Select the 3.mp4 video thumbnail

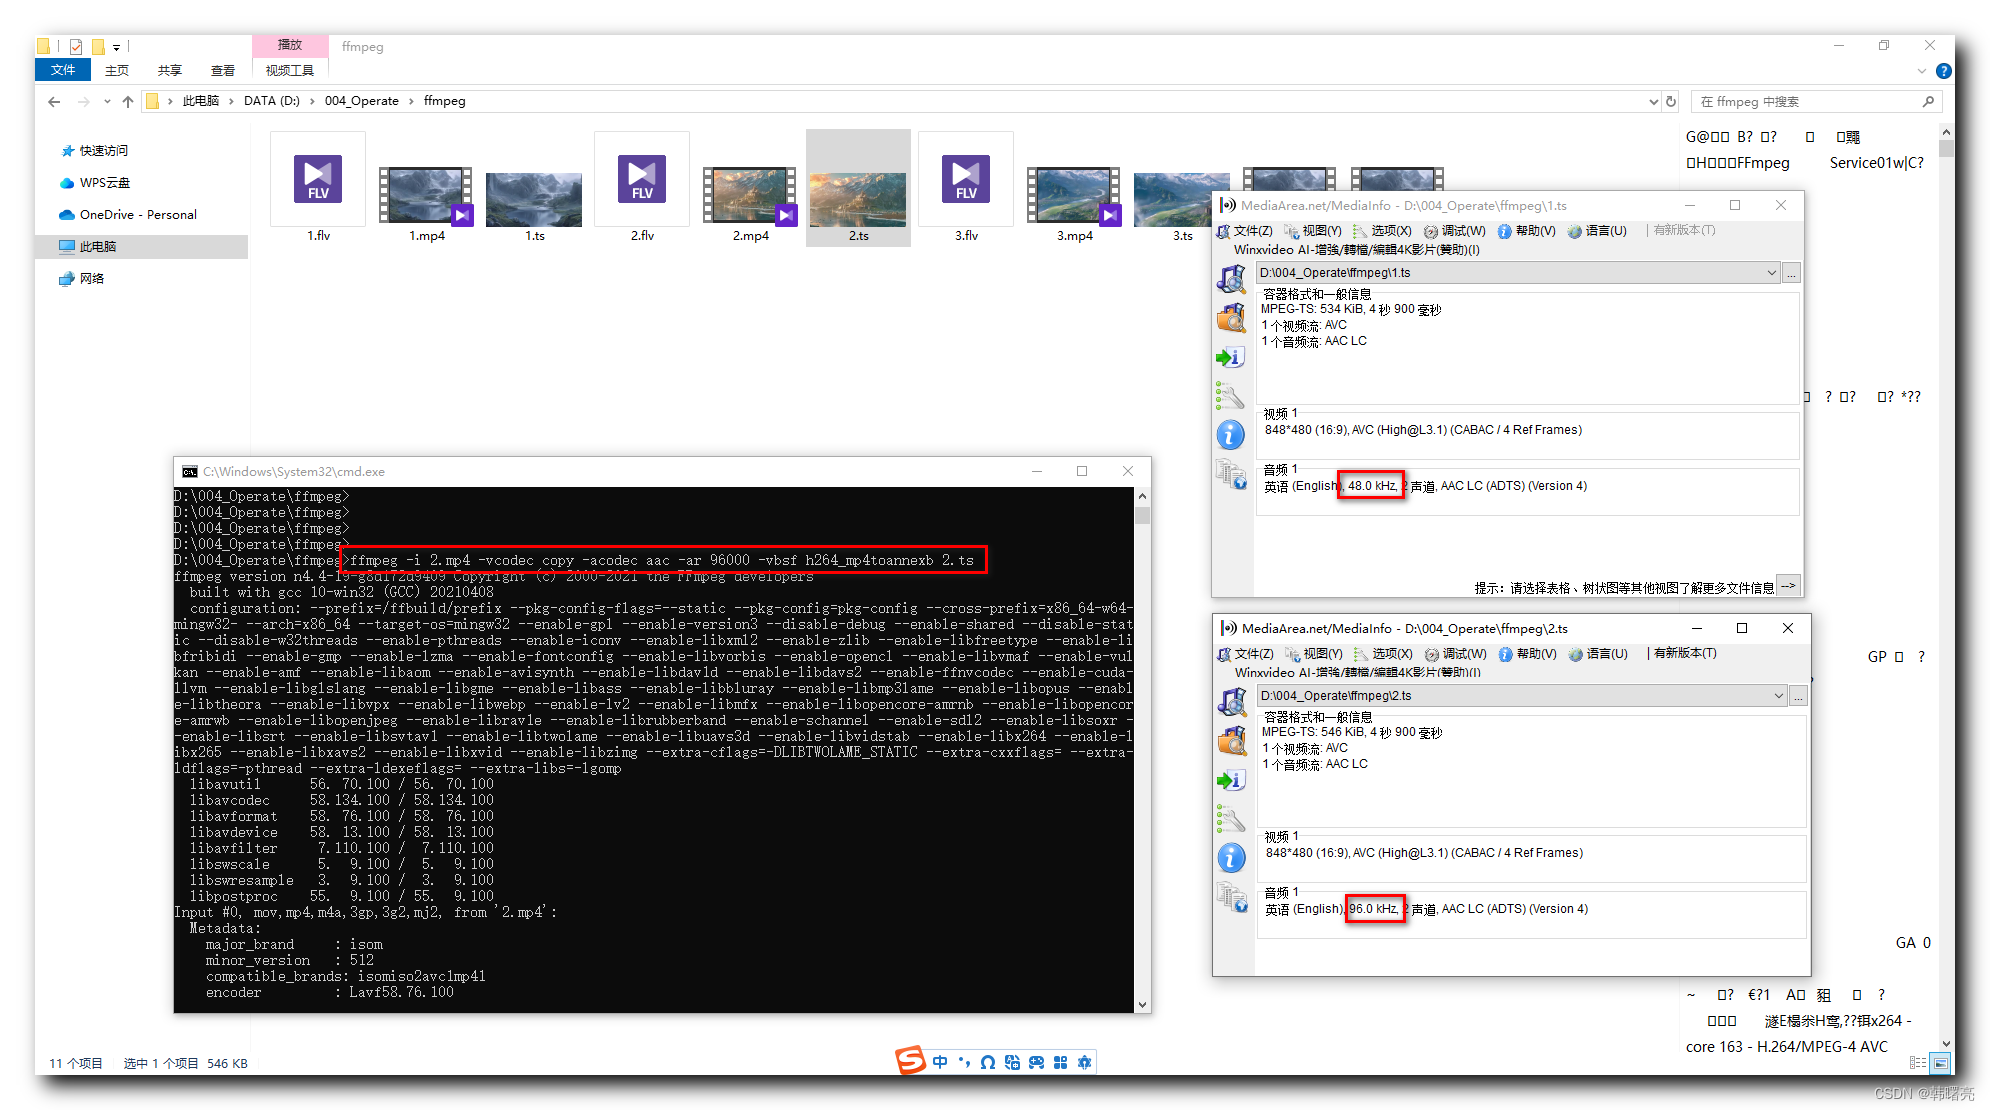click(x=1074, y=196)
